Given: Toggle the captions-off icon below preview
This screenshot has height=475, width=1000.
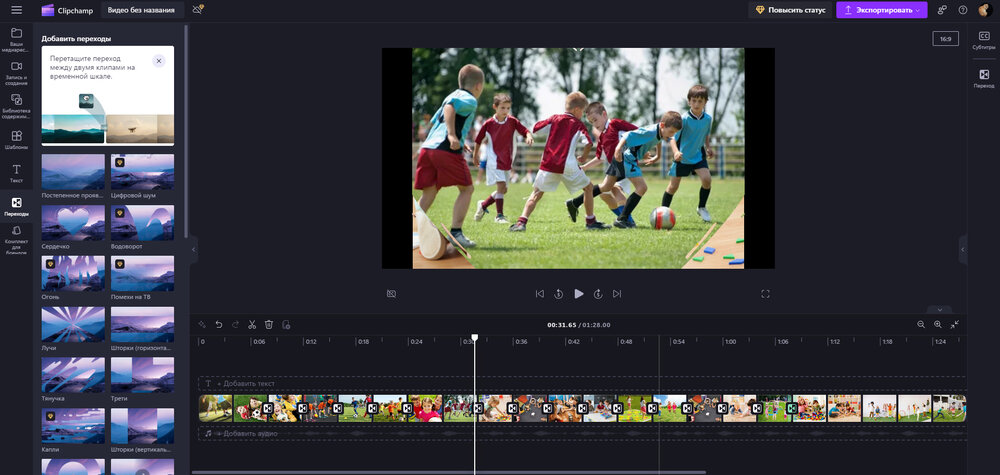Looking at the screenshot, I should 392,294.
